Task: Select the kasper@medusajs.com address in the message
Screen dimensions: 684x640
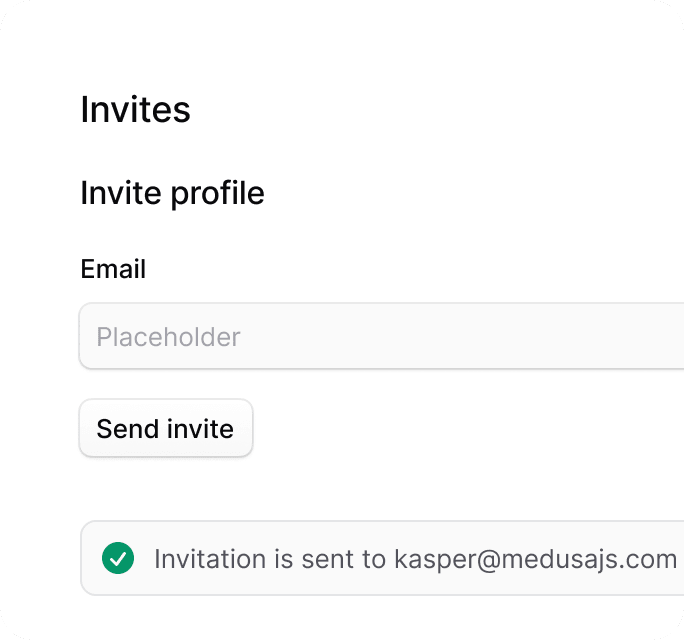Action: point(536,559)
